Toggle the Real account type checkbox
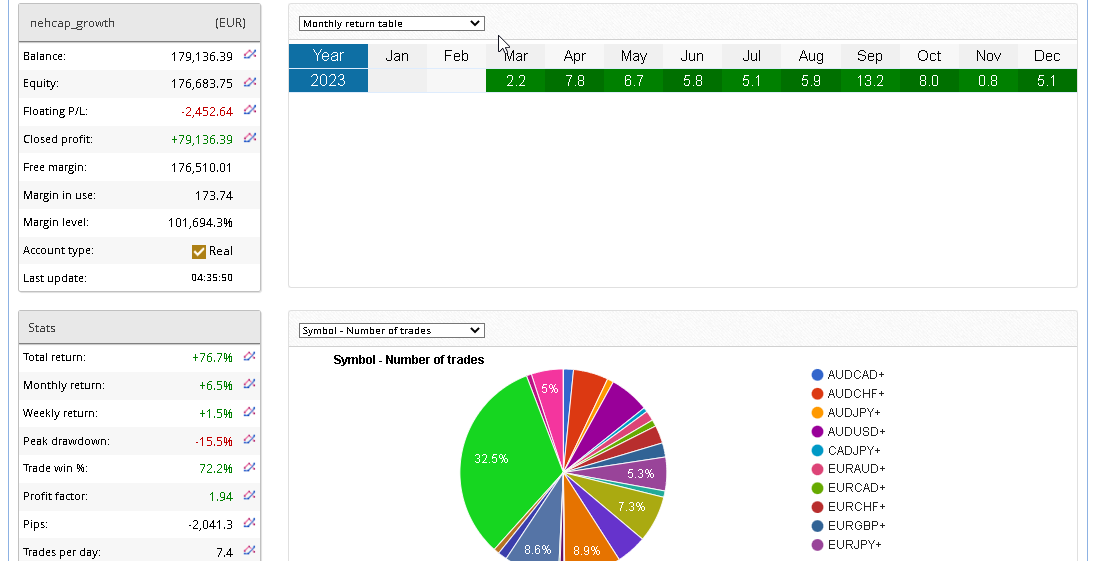Viewport: 1101px width, 561px height. click(199, 251)
